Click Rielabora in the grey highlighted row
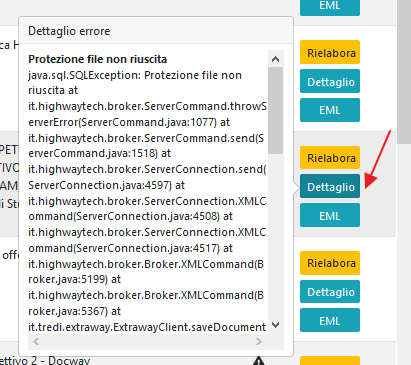 330,157
